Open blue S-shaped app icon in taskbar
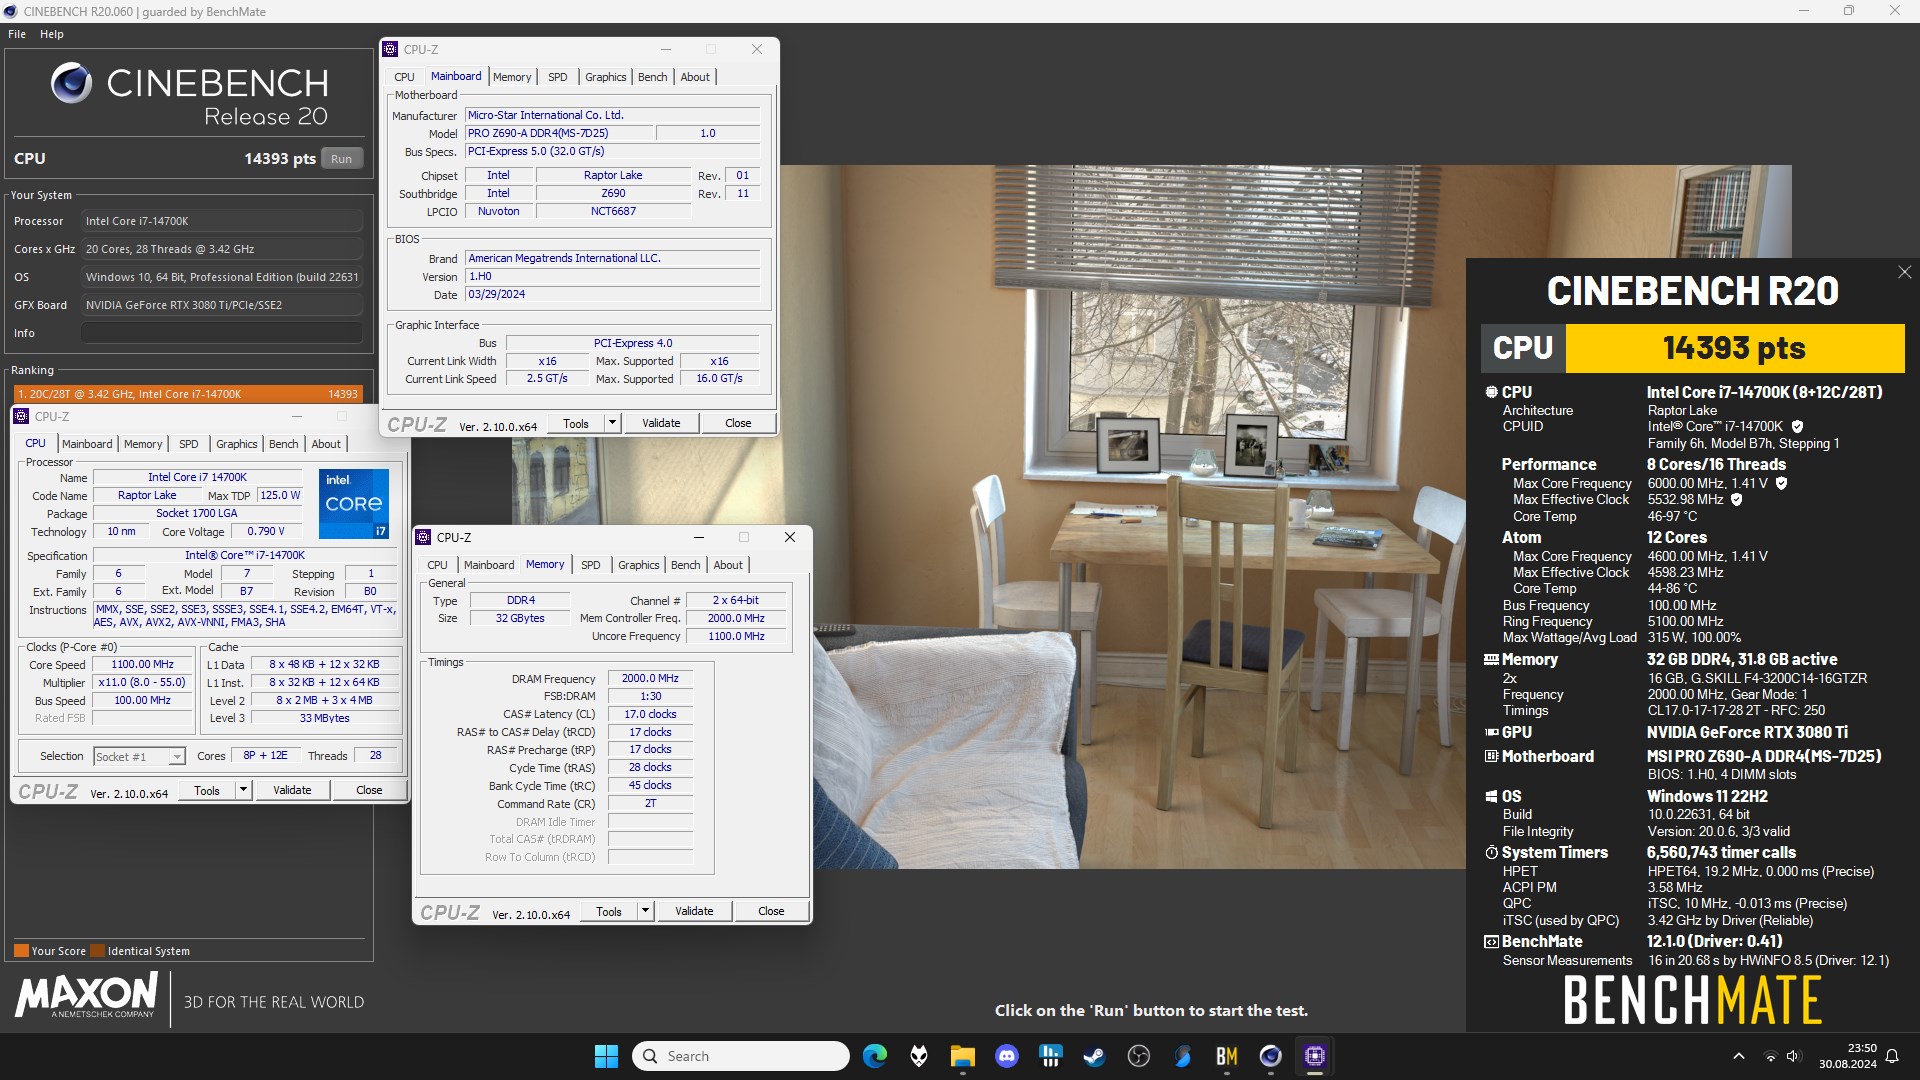The width and height of the screenshot is (1920, 1080). [1183, 1056]
